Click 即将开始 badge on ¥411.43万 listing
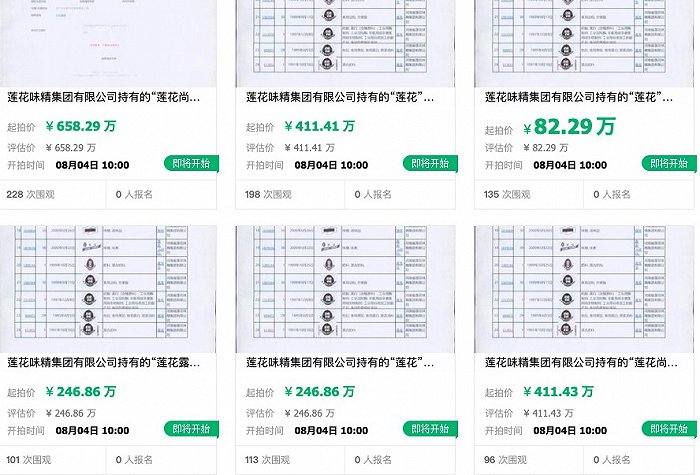The width and height of the screenshot is (700, 475). click(x=669, y=429)
